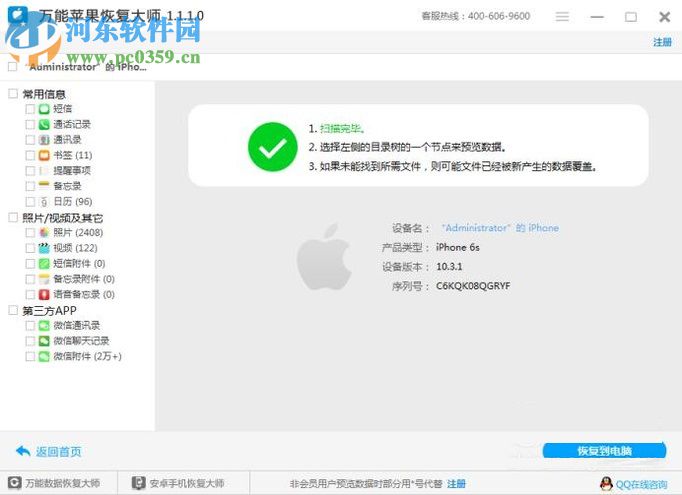Select the 微信通讯录 tree label

pos(77,325)
